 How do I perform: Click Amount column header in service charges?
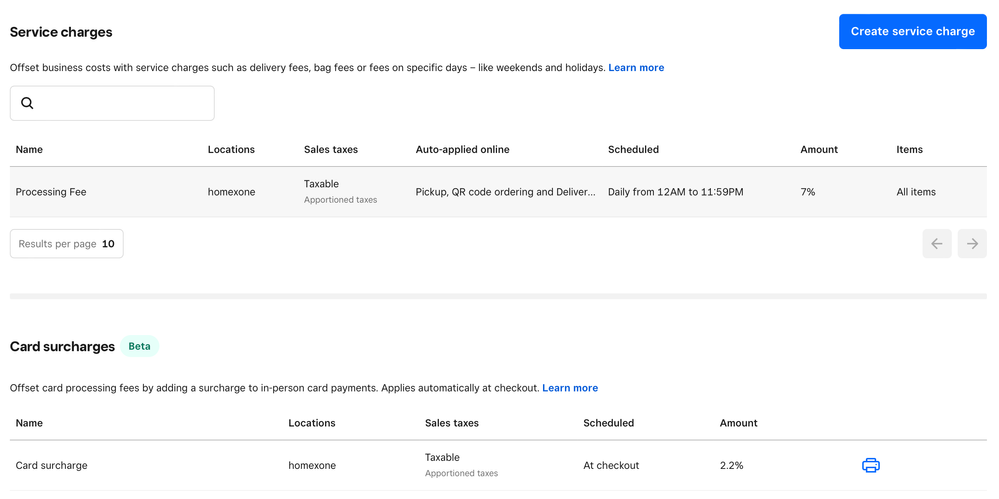(x=819, y=150)
